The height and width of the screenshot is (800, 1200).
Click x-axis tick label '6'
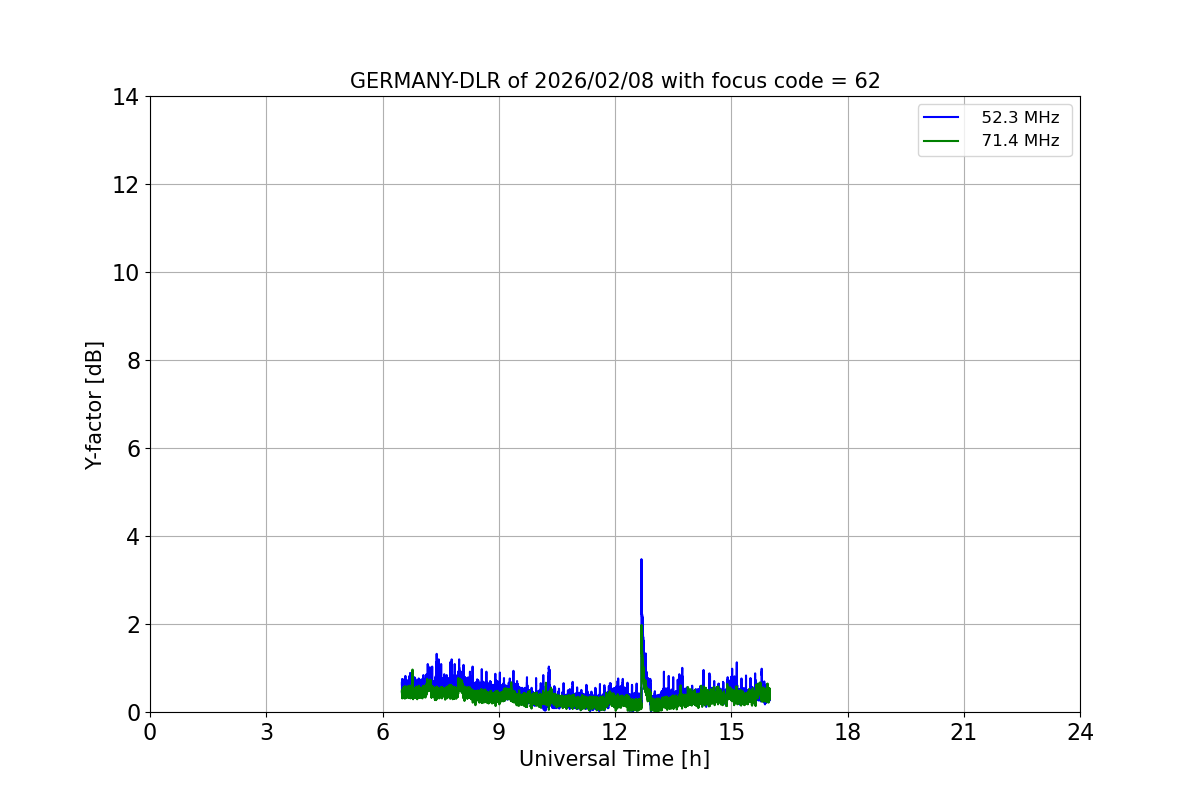(383, 733)
